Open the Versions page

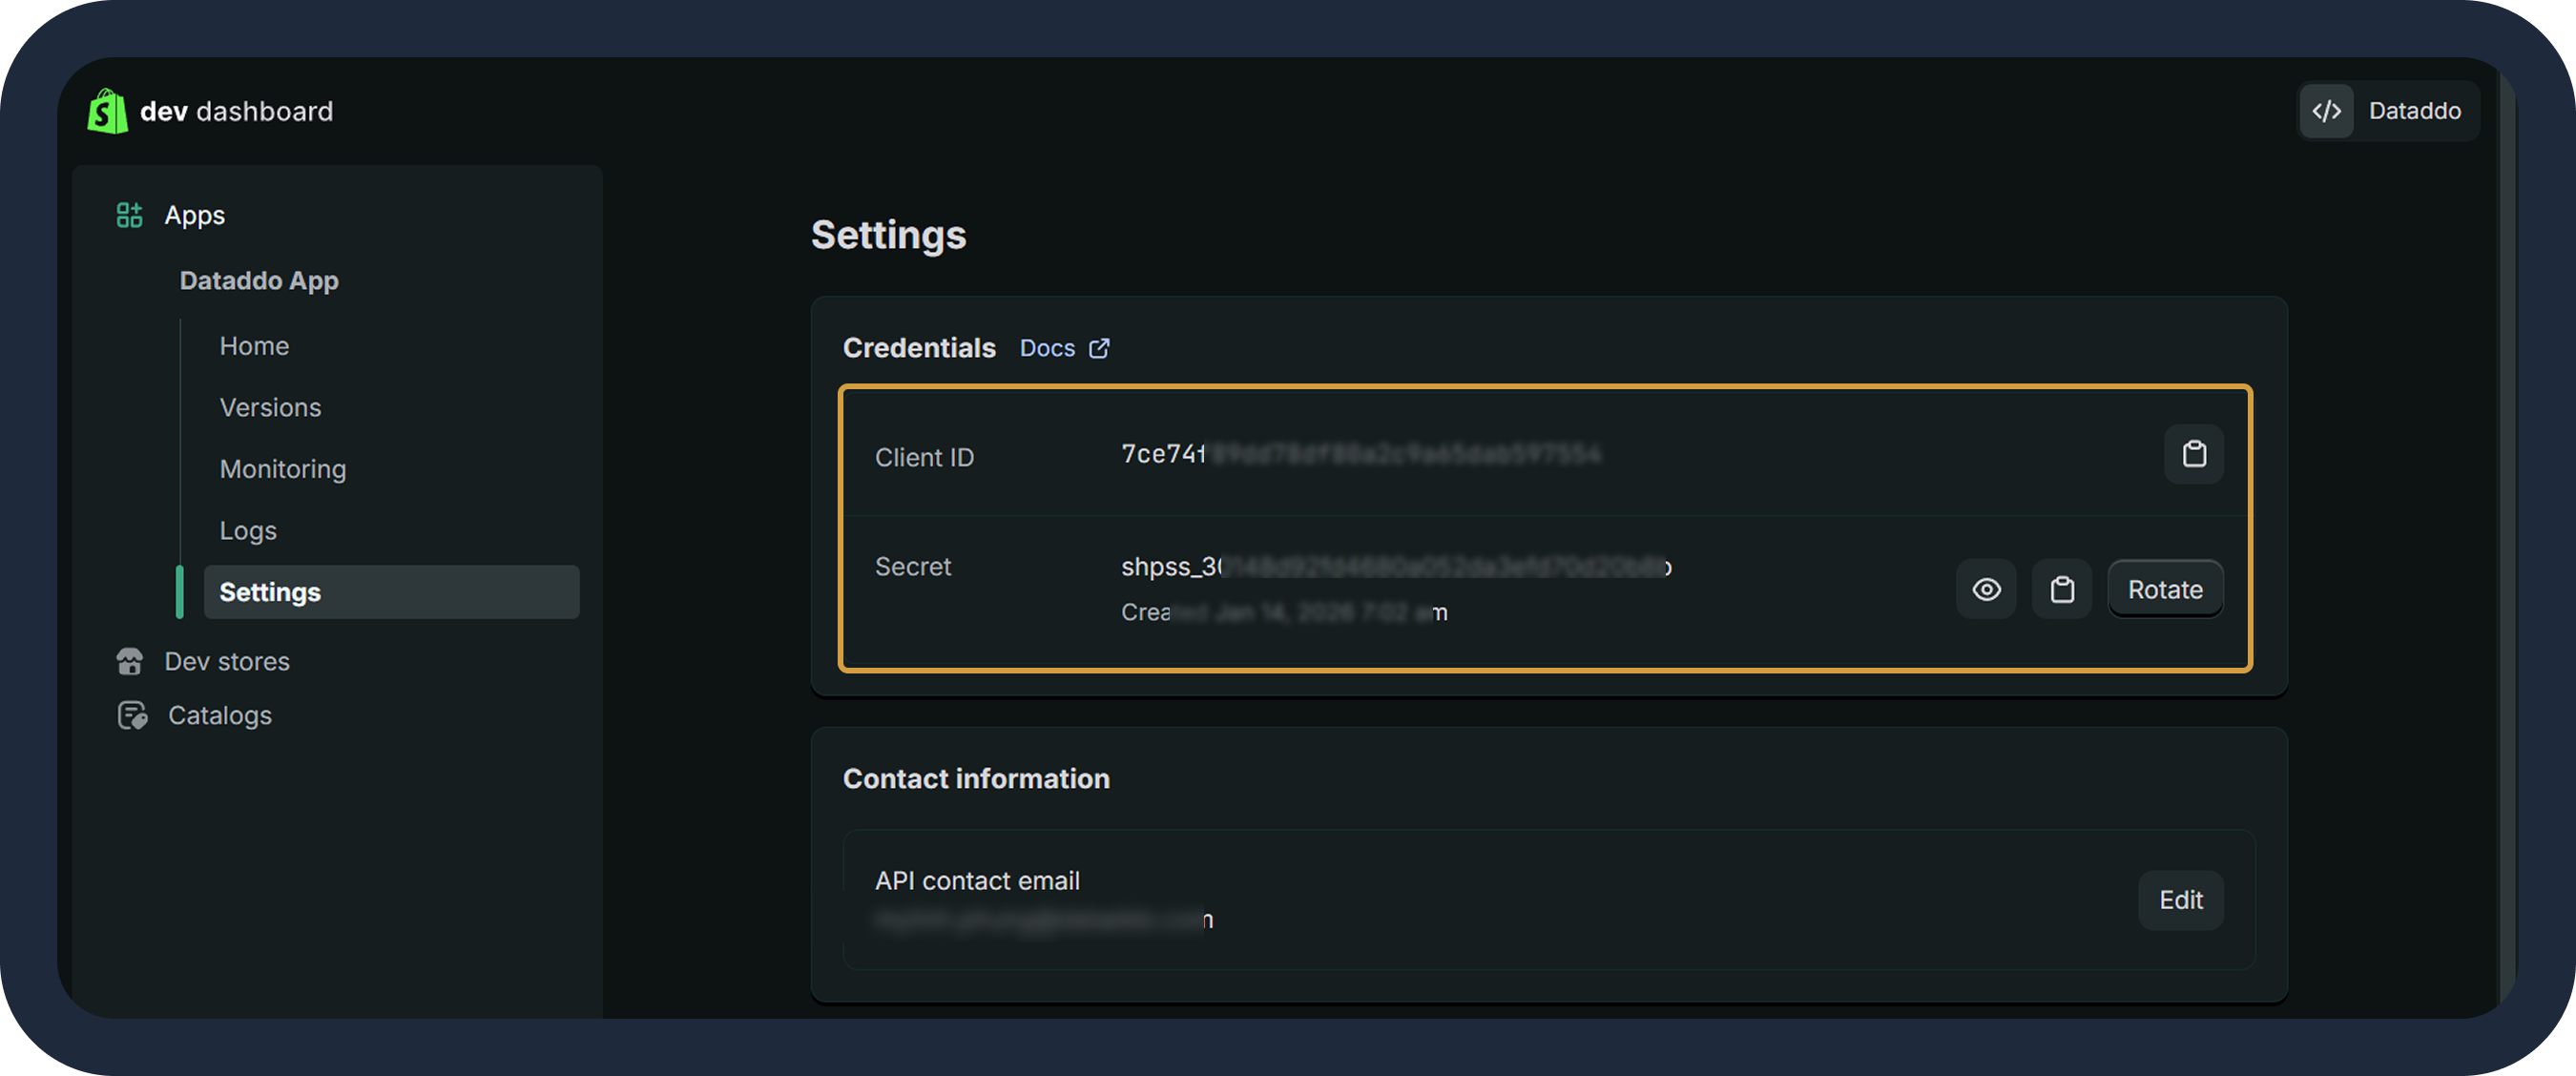[270, 407]
